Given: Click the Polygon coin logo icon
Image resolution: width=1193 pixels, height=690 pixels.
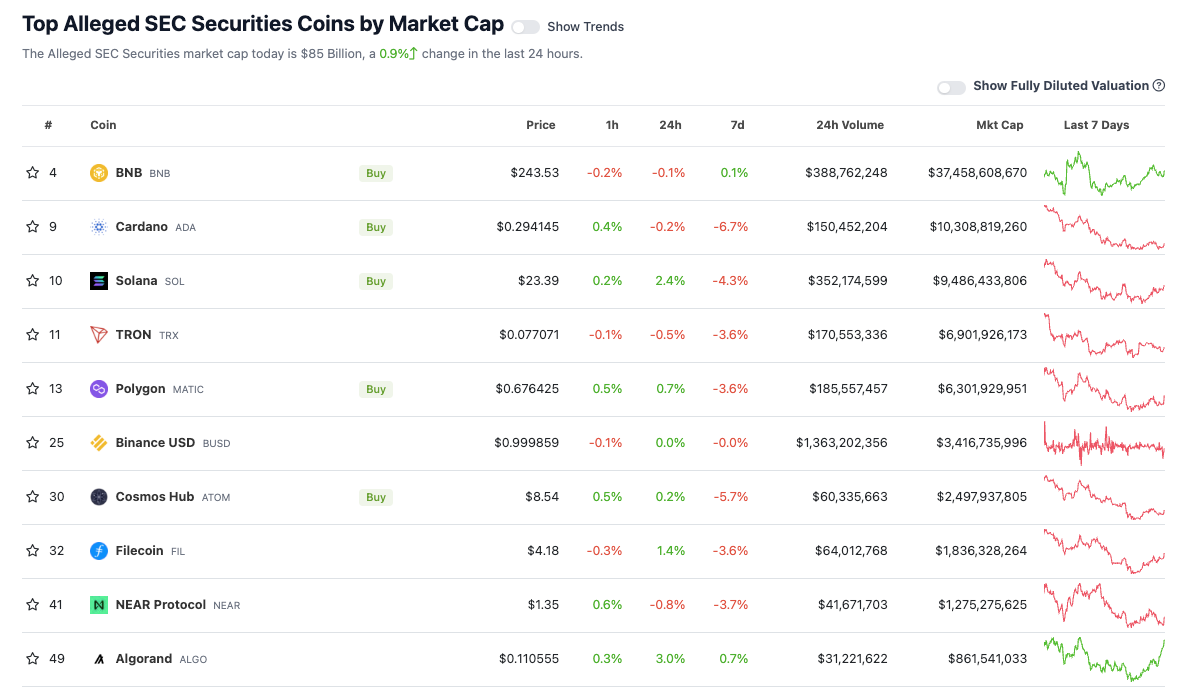Looking at the screenshot, I should pyautogui.click(x=99, y=389).
